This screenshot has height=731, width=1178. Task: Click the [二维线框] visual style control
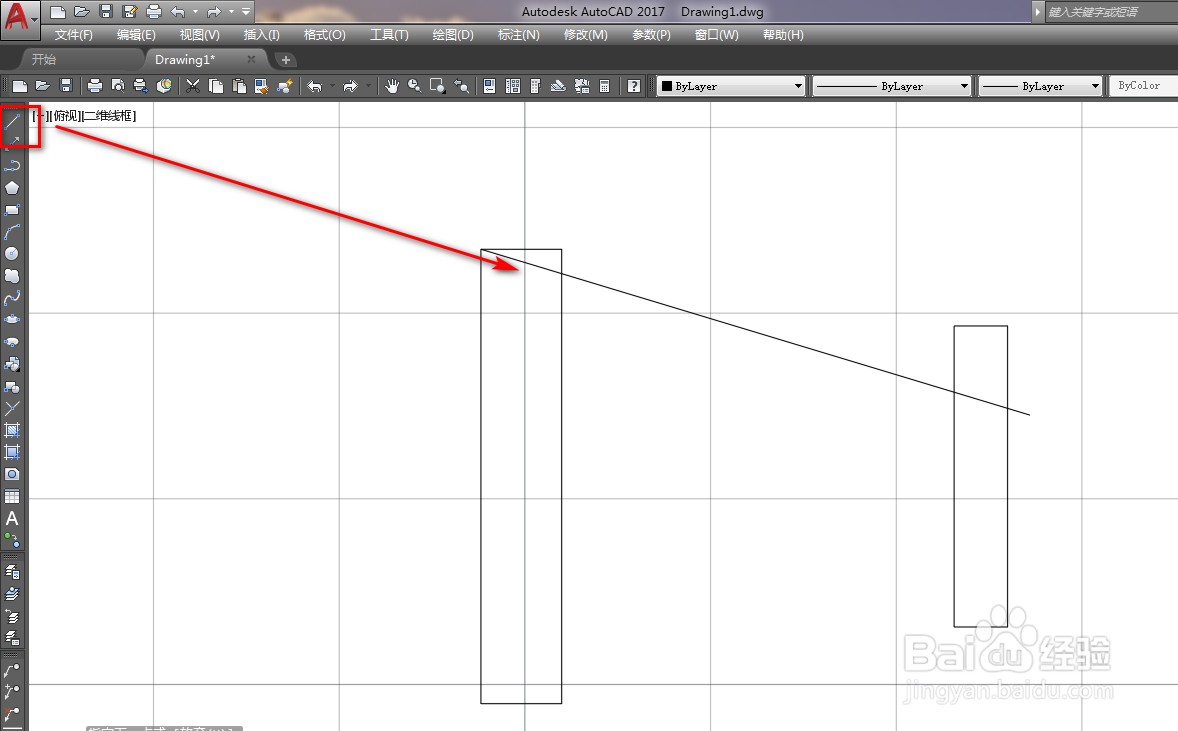point(108,116)
